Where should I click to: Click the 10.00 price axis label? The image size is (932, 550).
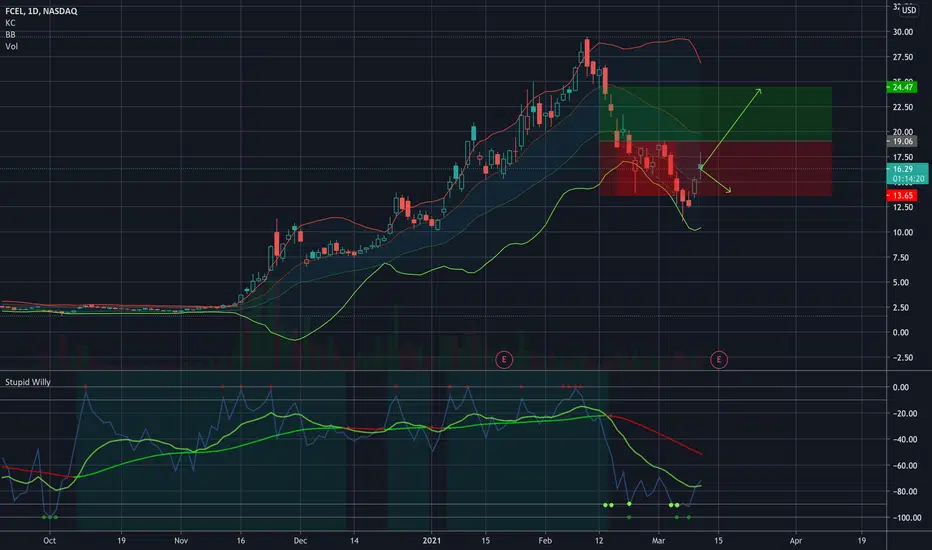coord(903,232)
